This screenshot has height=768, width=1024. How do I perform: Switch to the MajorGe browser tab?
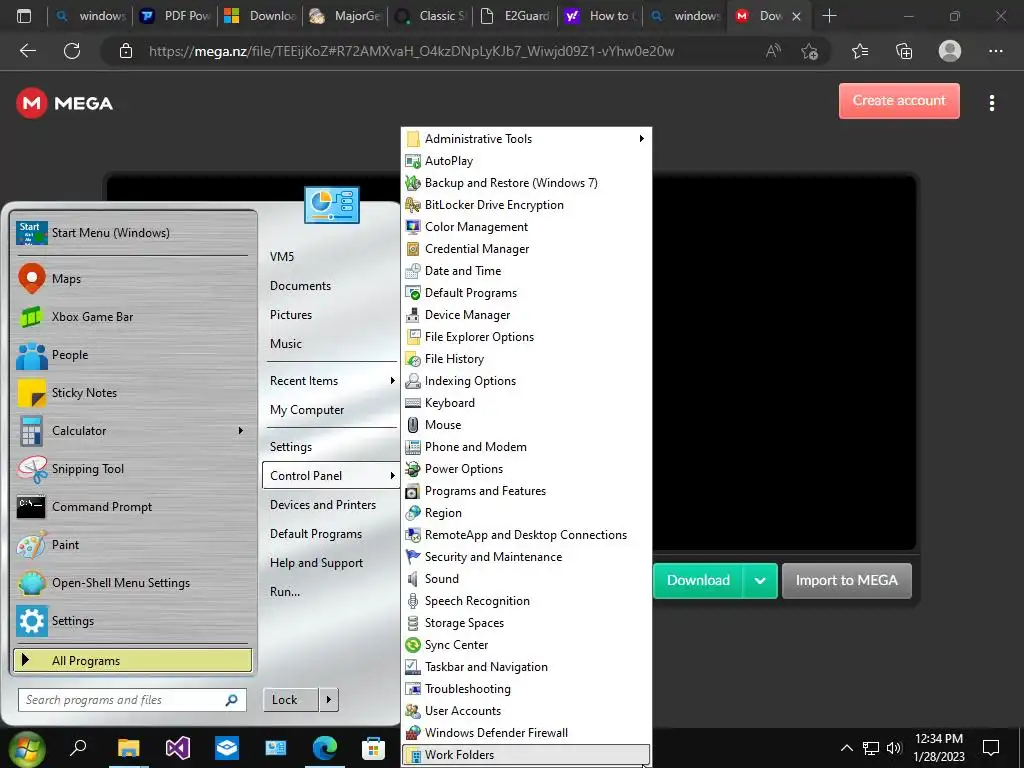point(345,16)
